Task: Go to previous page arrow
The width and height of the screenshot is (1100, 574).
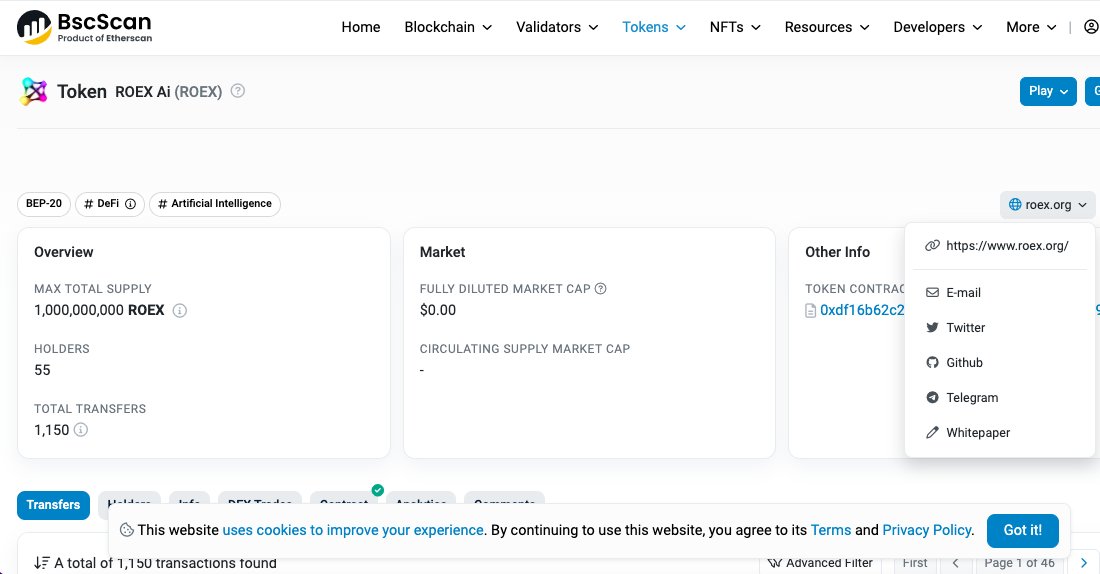Action: (955, 563)
